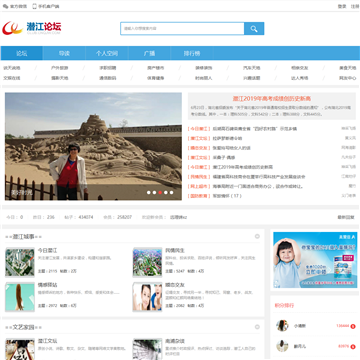Open the 今日潜江 forum icon
The image size is (360, 360).
tap(20, 262)
